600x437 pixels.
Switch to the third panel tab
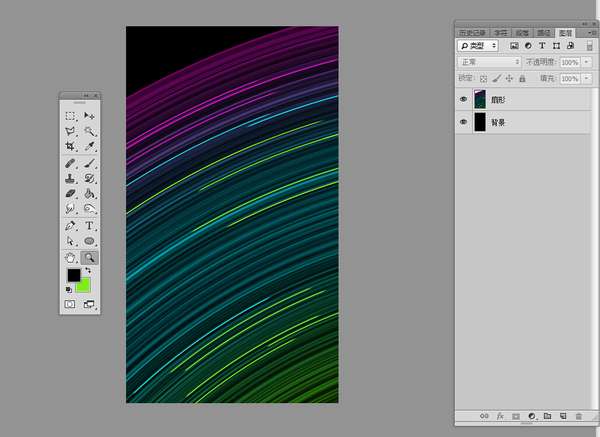522,33
